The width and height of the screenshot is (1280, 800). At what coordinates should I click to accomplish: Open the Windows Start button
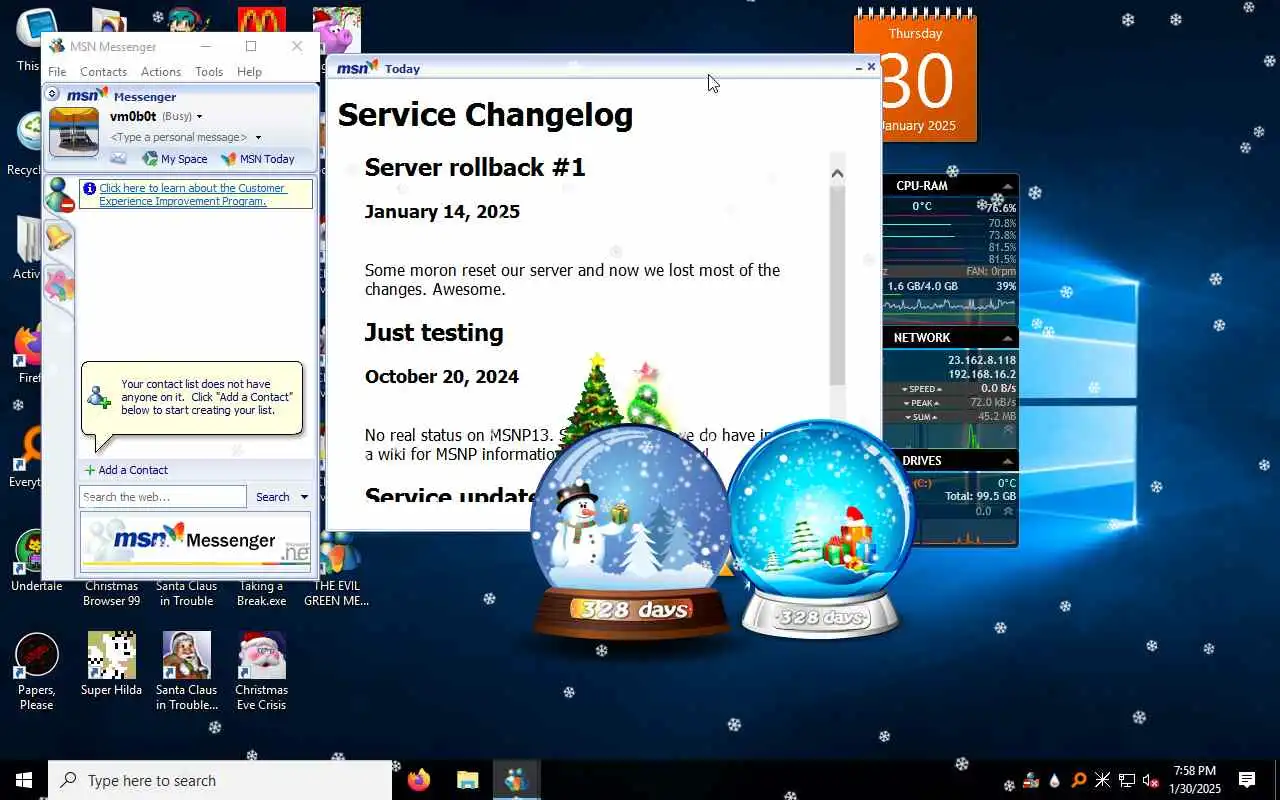(24, 780)
